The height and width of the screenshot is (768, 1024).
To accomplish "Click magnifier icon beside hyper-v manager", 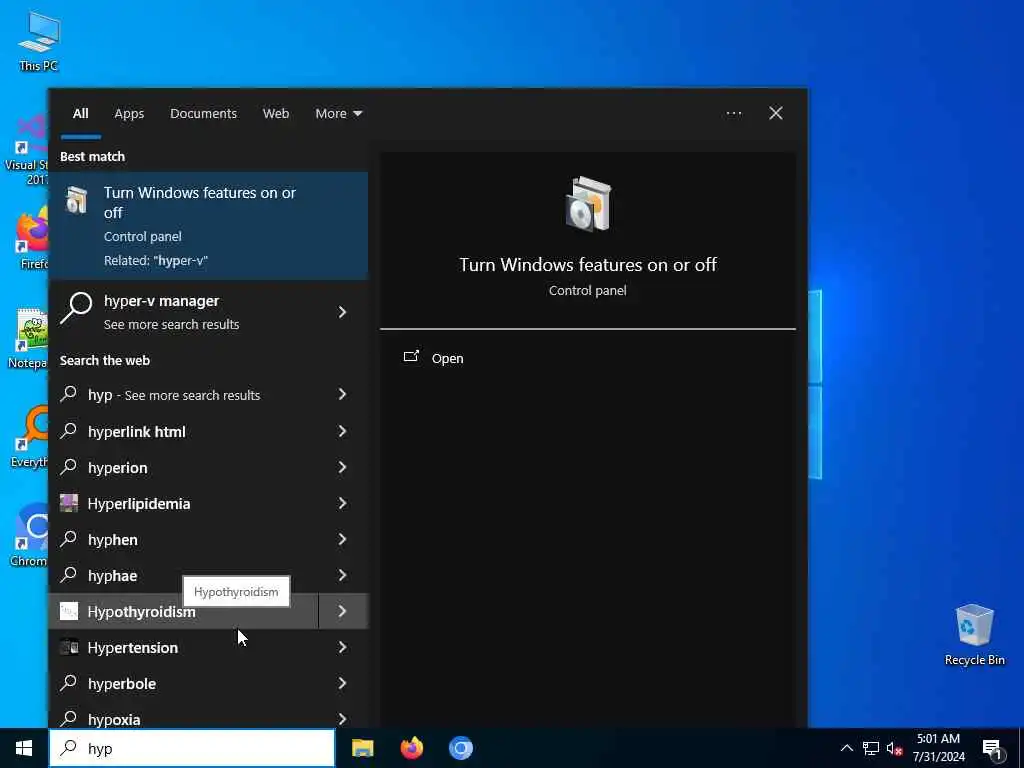I will (76, 308).
